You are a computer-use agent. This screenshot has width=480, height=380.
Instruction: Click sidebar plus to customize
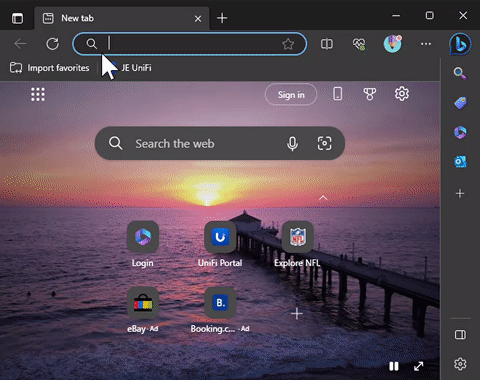point(460,193)
